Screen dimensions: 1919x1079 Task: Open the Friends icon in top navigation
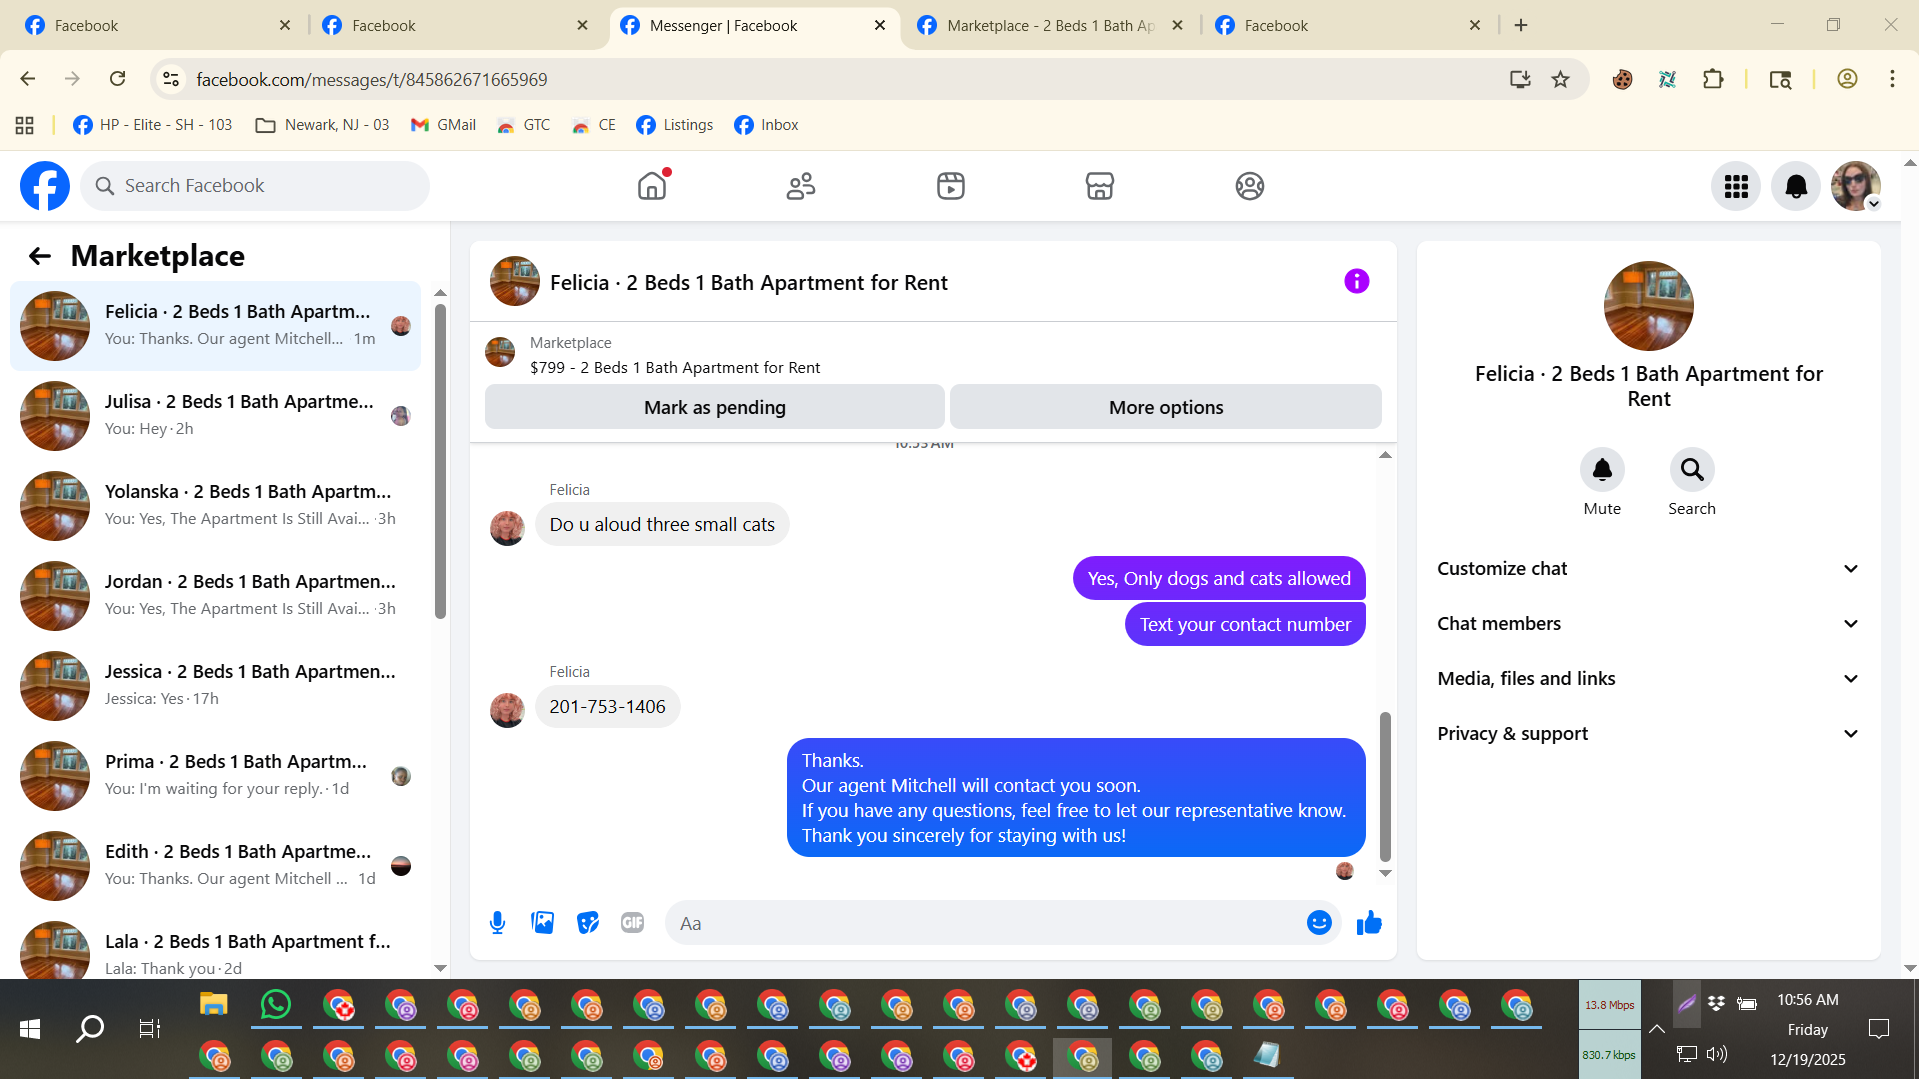coord(801,186)
